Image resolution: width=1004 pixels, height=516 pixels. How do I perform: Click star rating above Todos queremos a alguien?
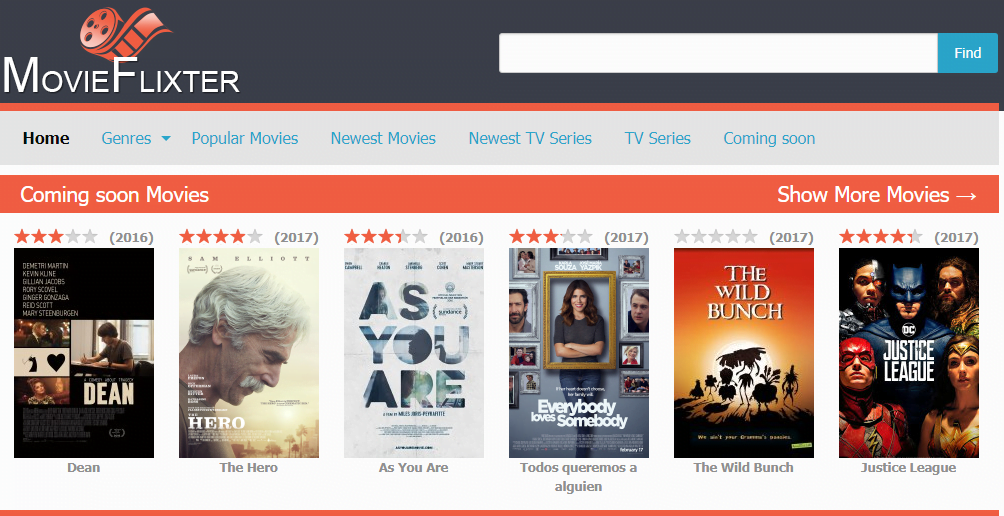(x=551, y=237)
